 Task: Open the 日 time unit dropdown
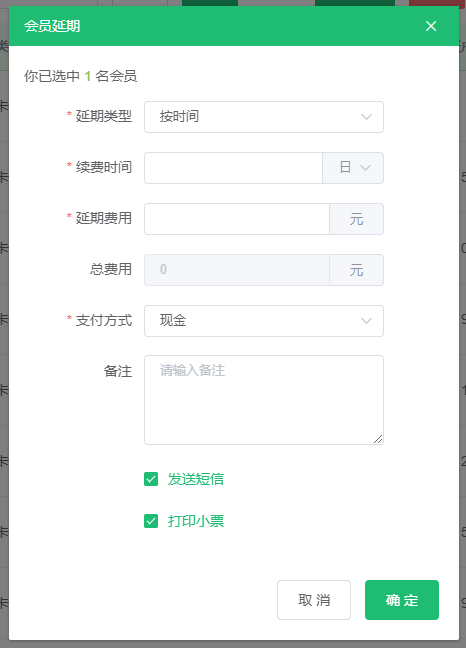353,168
